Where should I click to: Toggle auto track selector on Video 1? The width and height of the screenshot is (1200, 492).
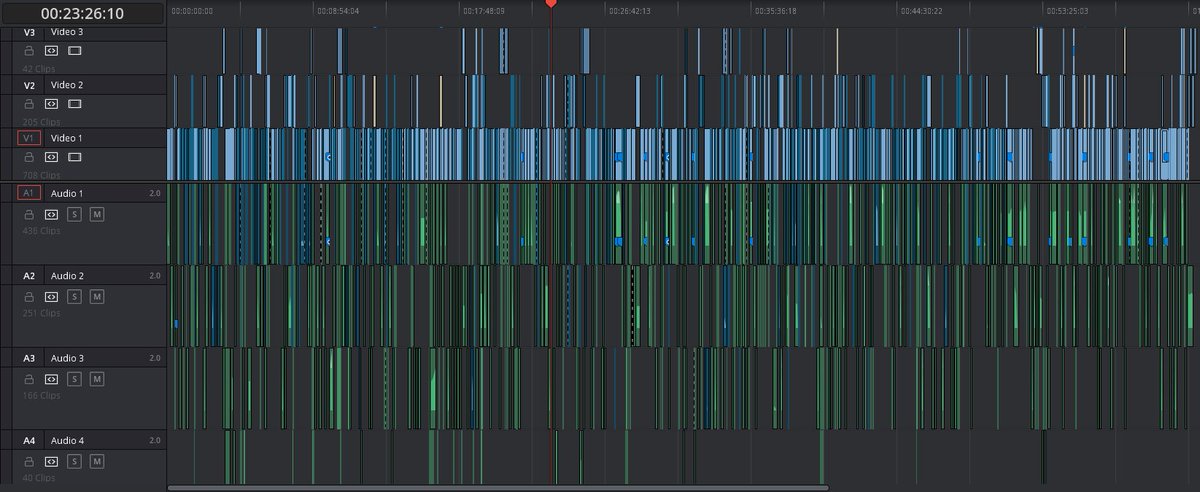52,157
